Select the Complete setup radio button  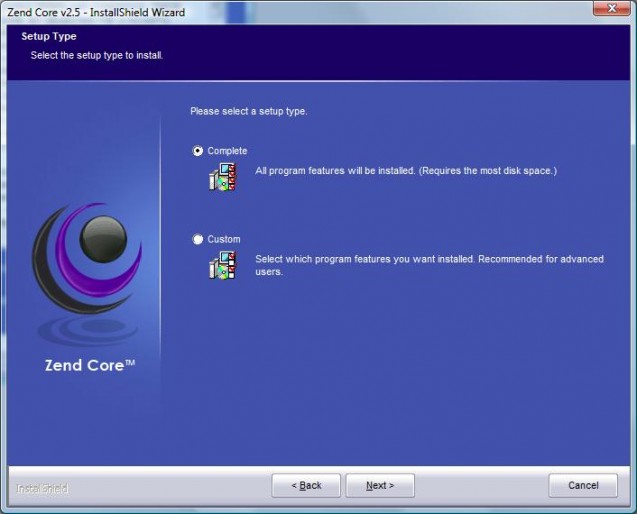point(197,151)
